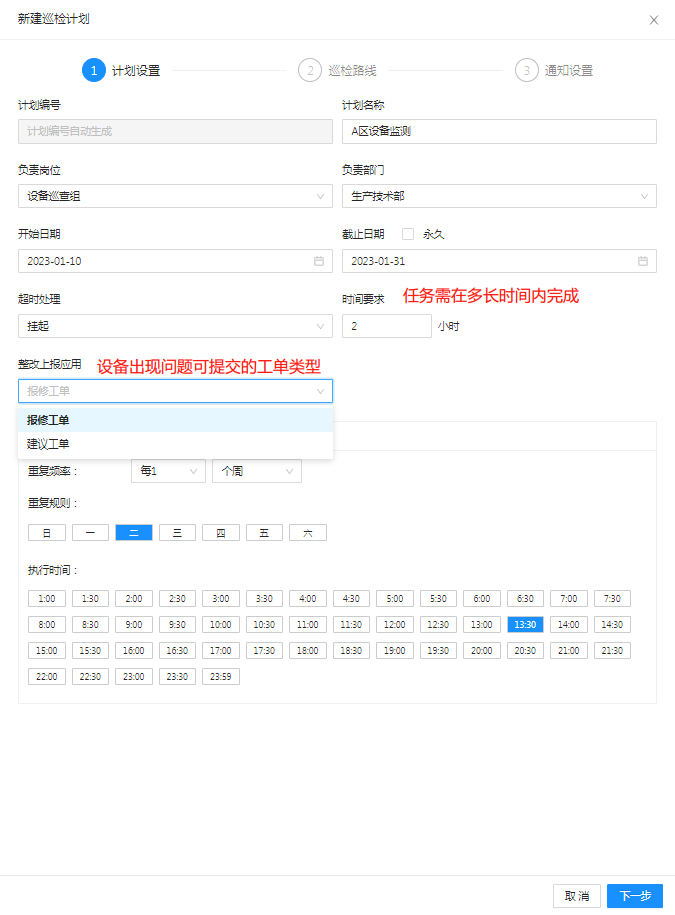Click step 2 巡检路线 circle icon
675x915 pixels.
(310, 70)
